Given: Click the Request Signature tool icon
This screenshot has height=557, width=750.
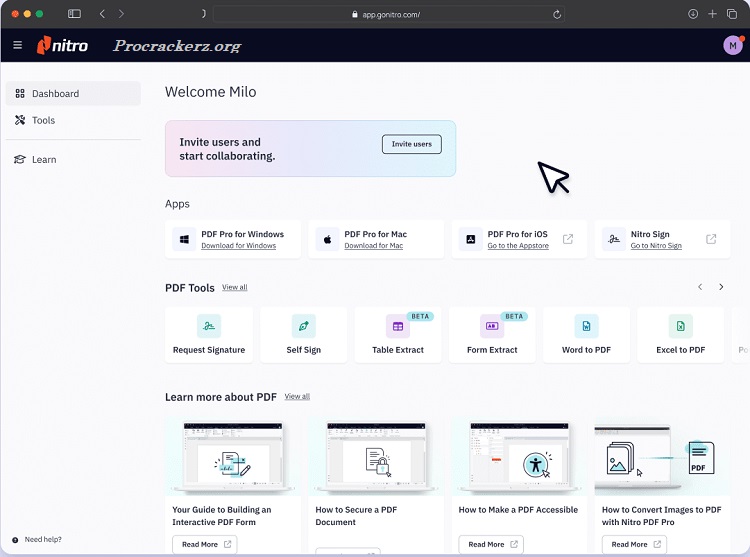Looking at the screenshot, I should (x=208, y=326).
